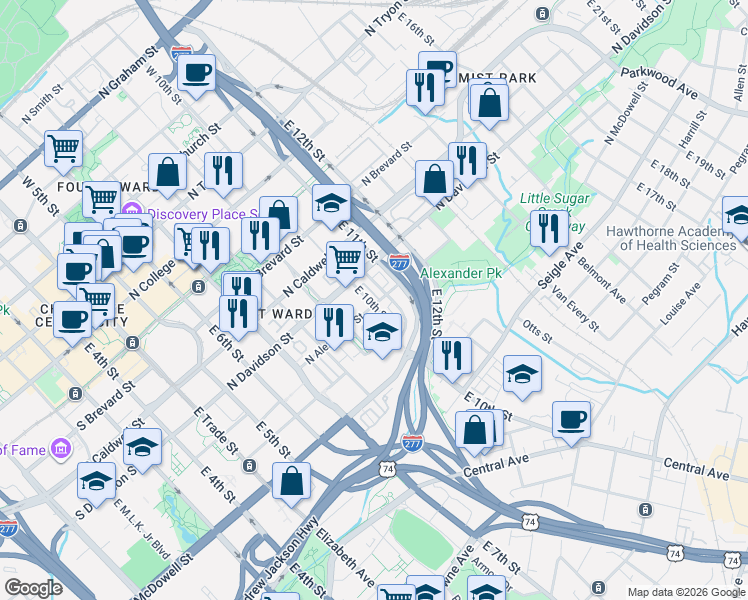Click the shopping bag marker below E 5th St
Viewport: 748px width, 600px height.
click(x=291, y=482)
